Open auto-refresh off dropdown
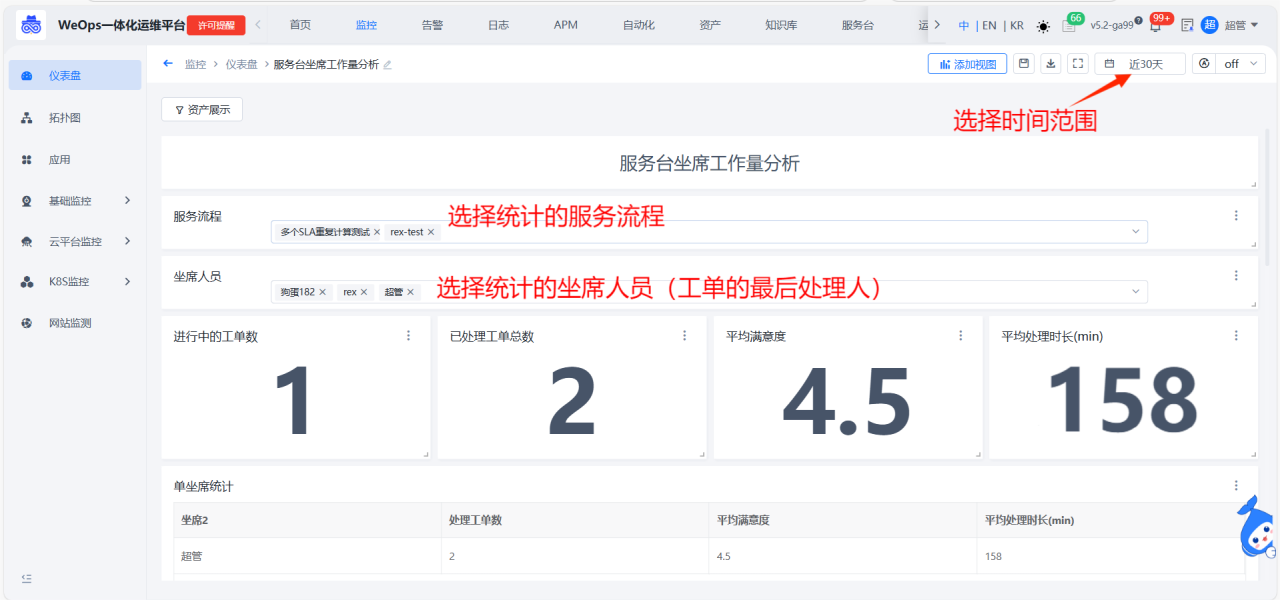Screen dimensions: 1280x600 coord(1229,64)
